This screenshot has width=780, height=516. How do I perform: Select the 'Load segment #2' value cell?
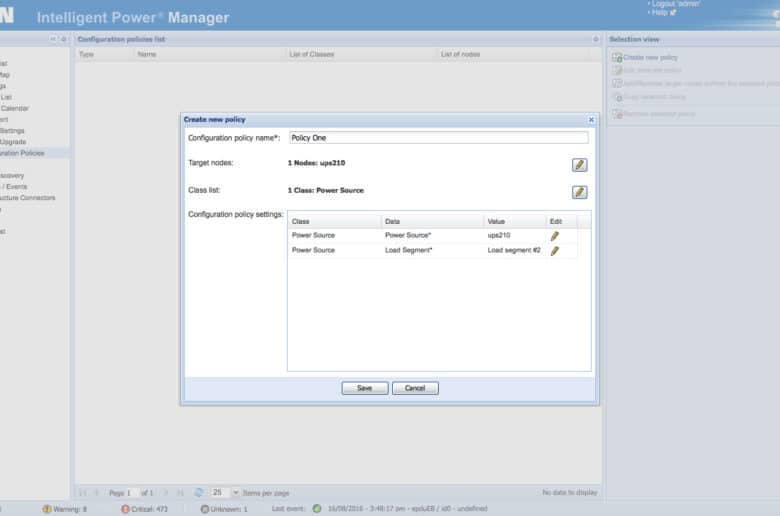click(514, 250)
